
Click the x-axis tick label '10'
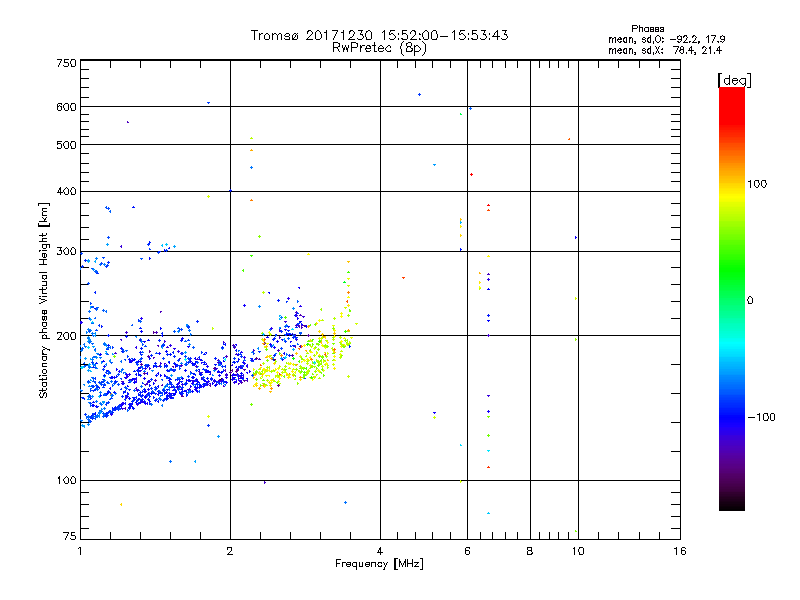coord(578,551)
